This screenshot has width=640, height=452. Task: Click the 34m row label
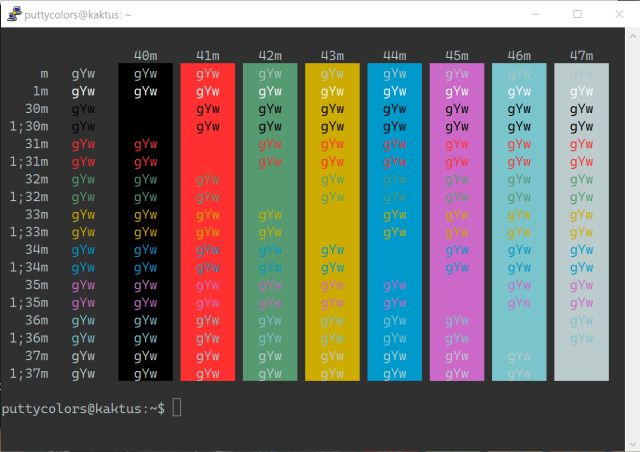point(36,249)
